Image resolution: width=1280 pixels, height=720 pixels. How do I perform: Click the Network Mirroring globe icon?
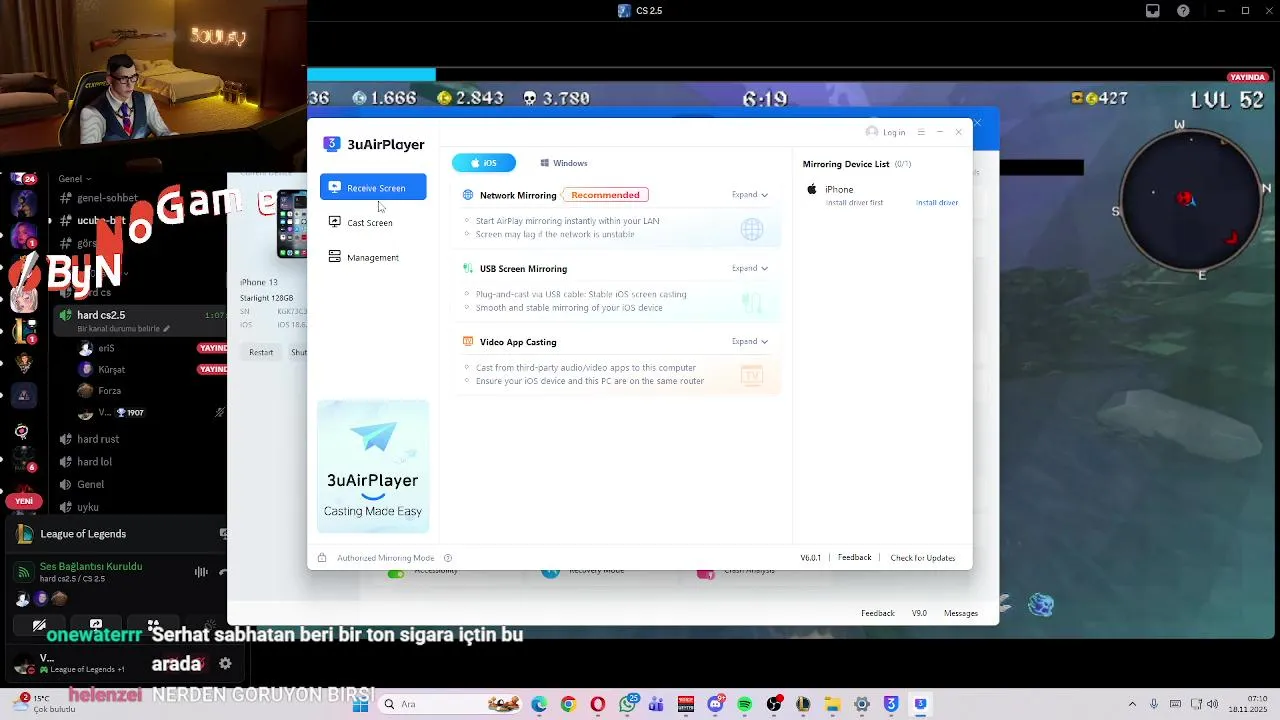pyautogui.click(x=751, y=229)
